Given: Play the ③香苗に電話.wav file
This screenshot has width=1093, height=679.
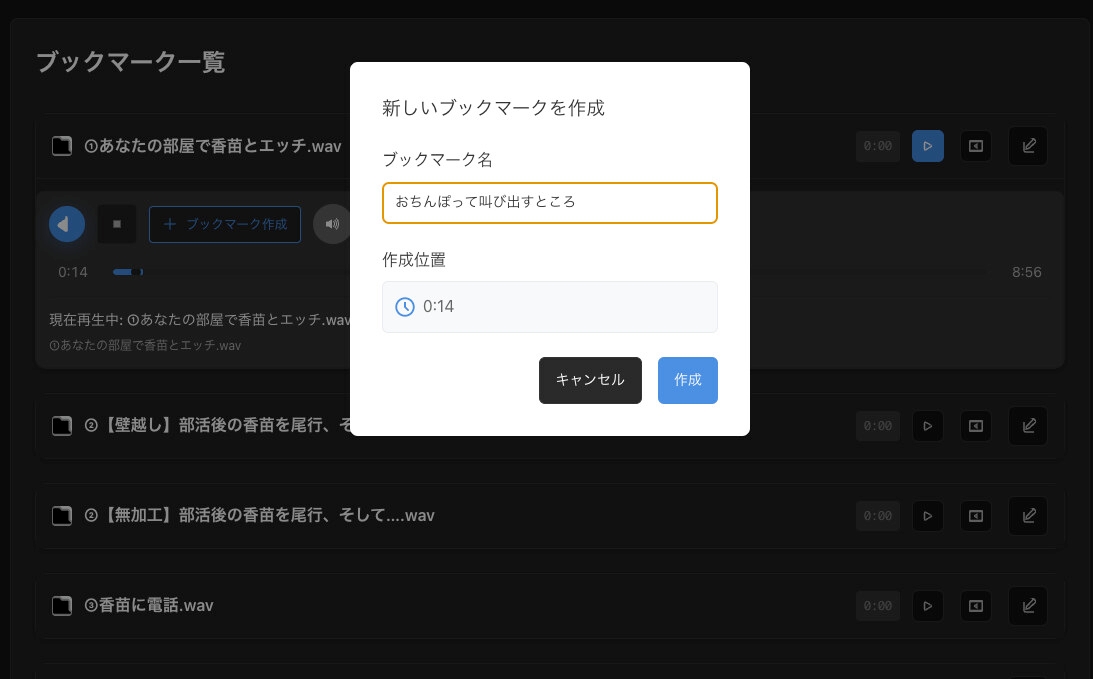Looking at the screenshot, I should [x=927, y=606].
